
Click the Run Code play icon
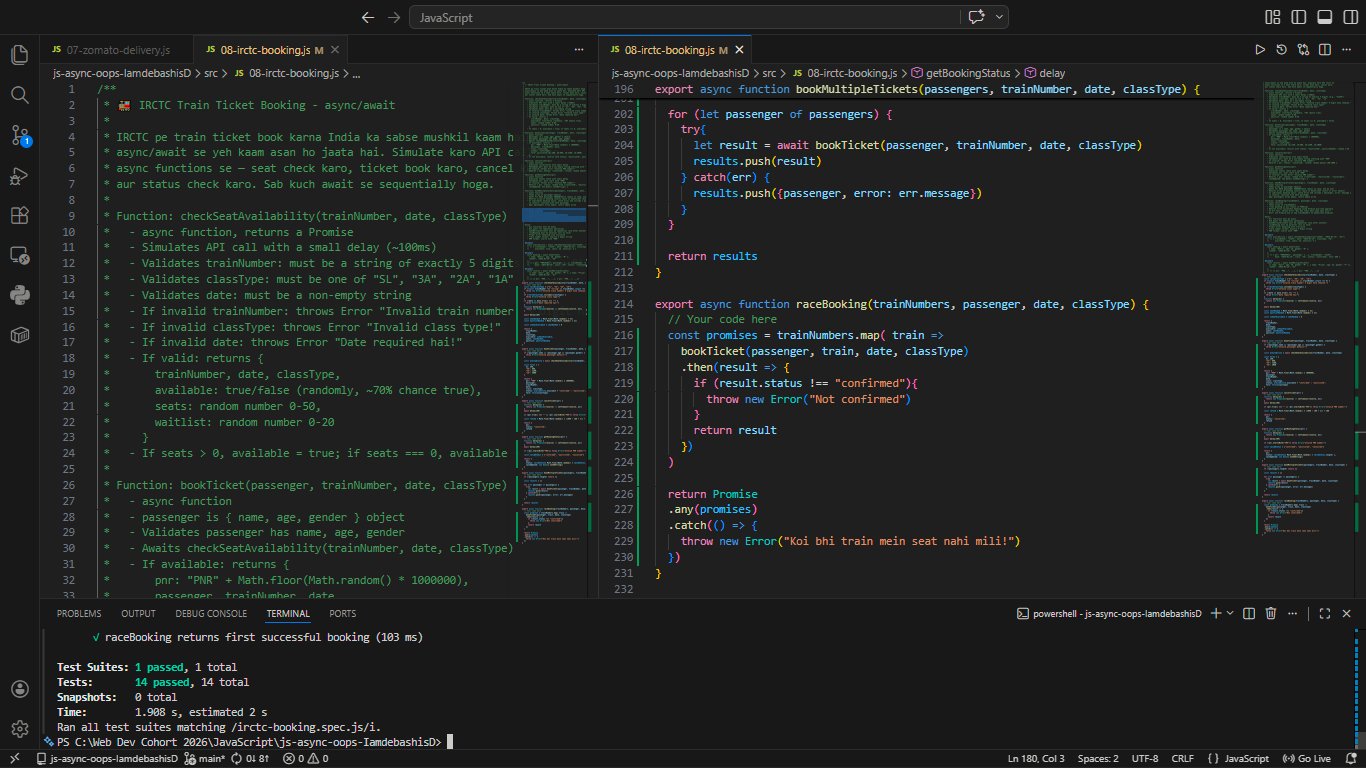(x=1260, y=49)
